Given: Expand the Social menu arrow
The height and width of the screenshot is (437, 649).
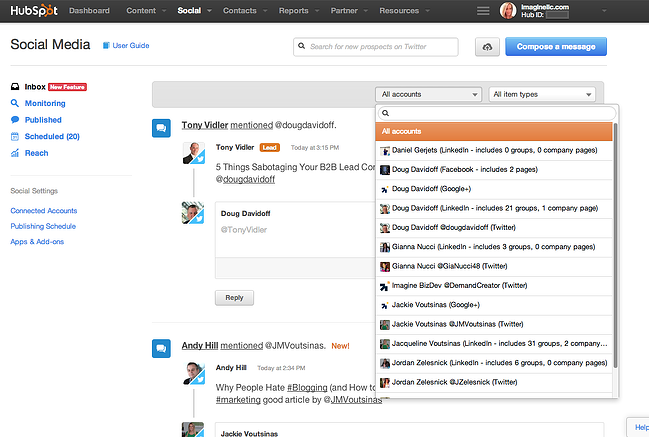Looking at the screenshot, I should tap(209, 11).
